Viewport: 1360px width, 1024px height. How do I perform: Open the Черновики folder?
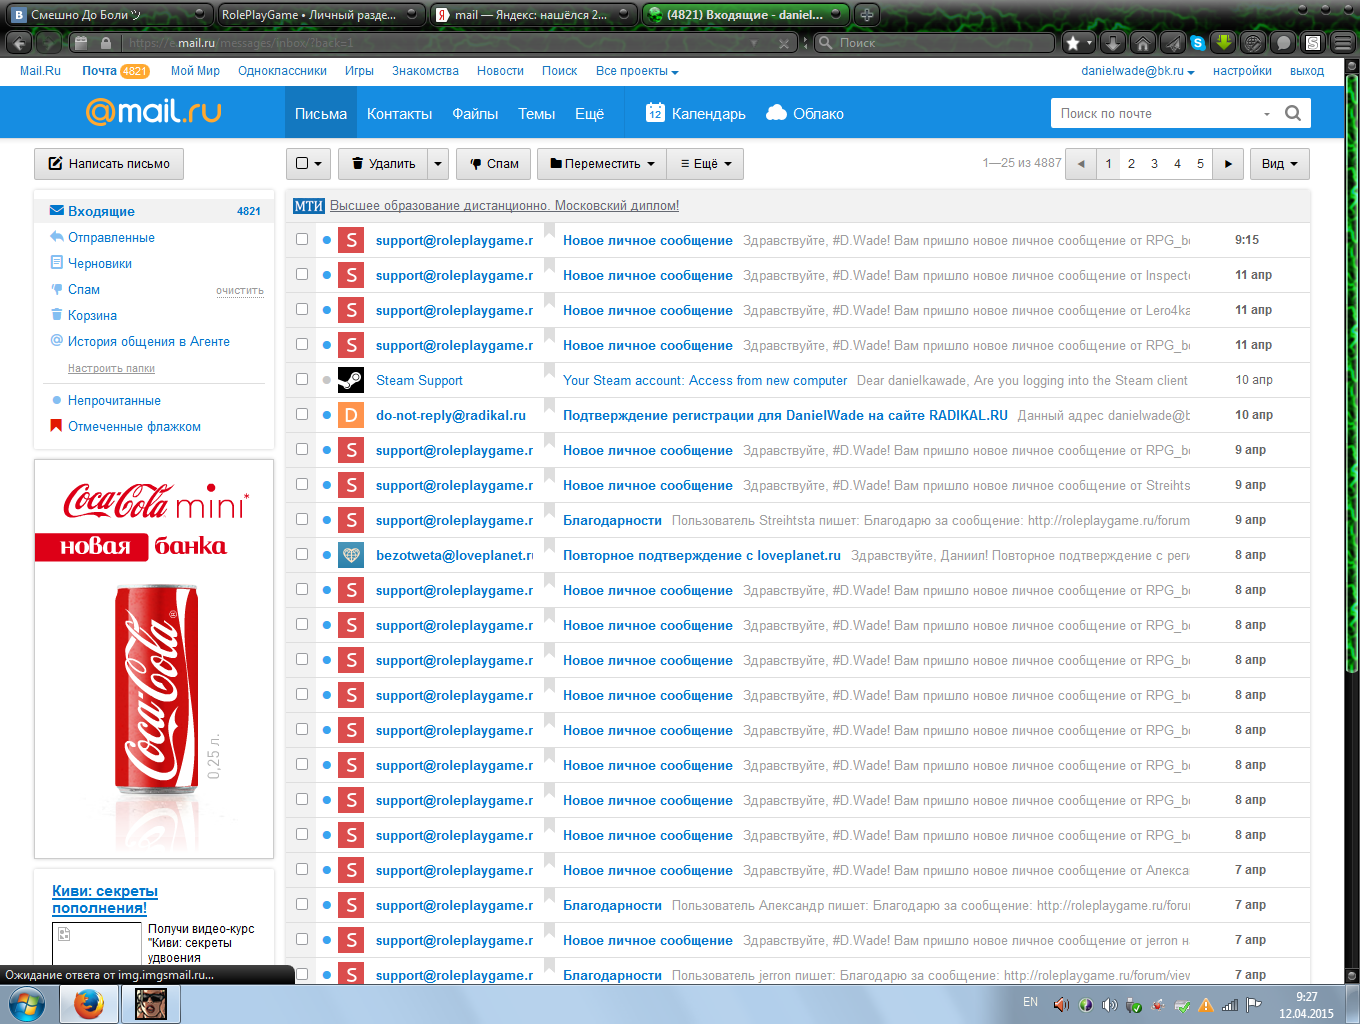[x=100, y=264]
